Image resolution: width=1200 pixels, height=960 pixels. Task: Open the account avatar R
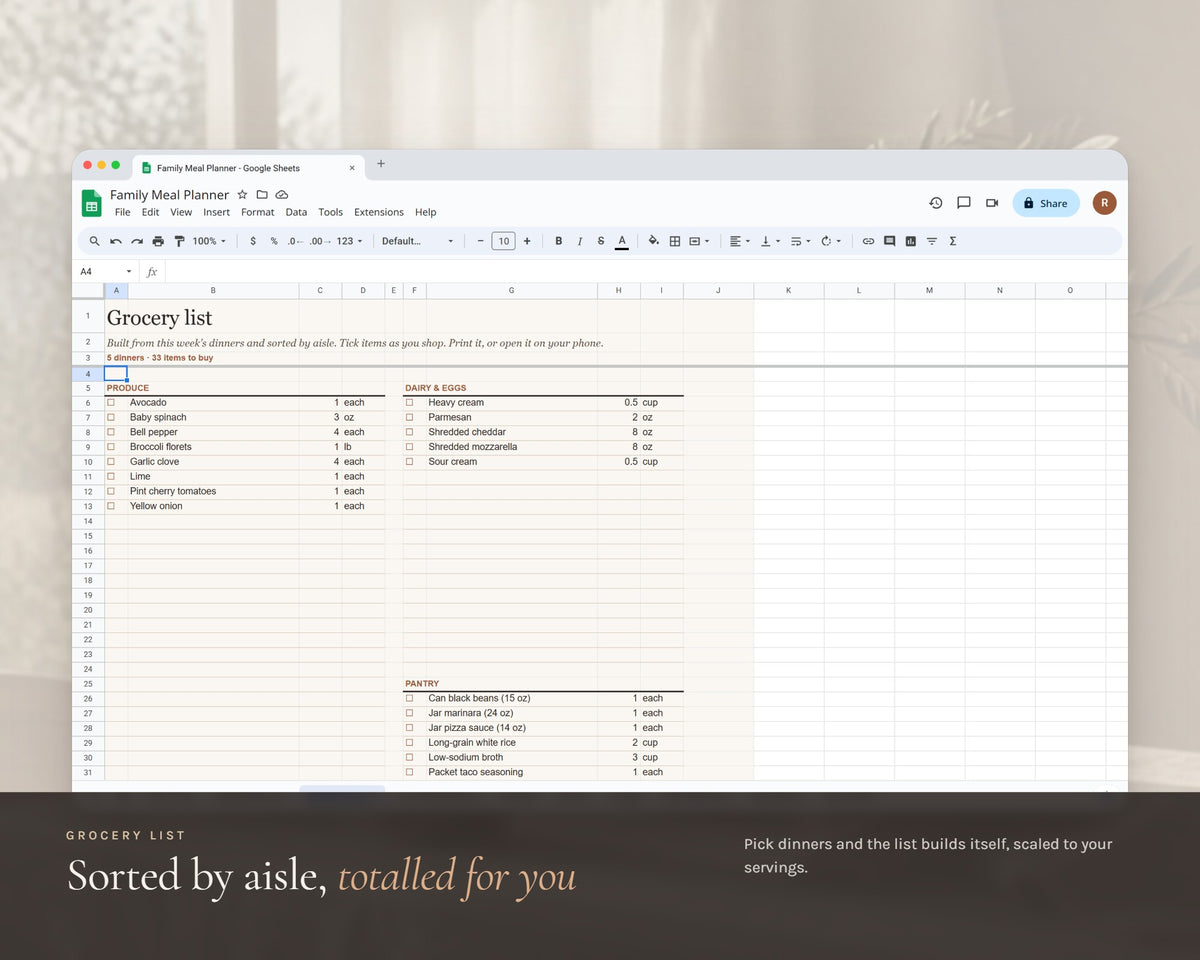tap(1104, 203)
